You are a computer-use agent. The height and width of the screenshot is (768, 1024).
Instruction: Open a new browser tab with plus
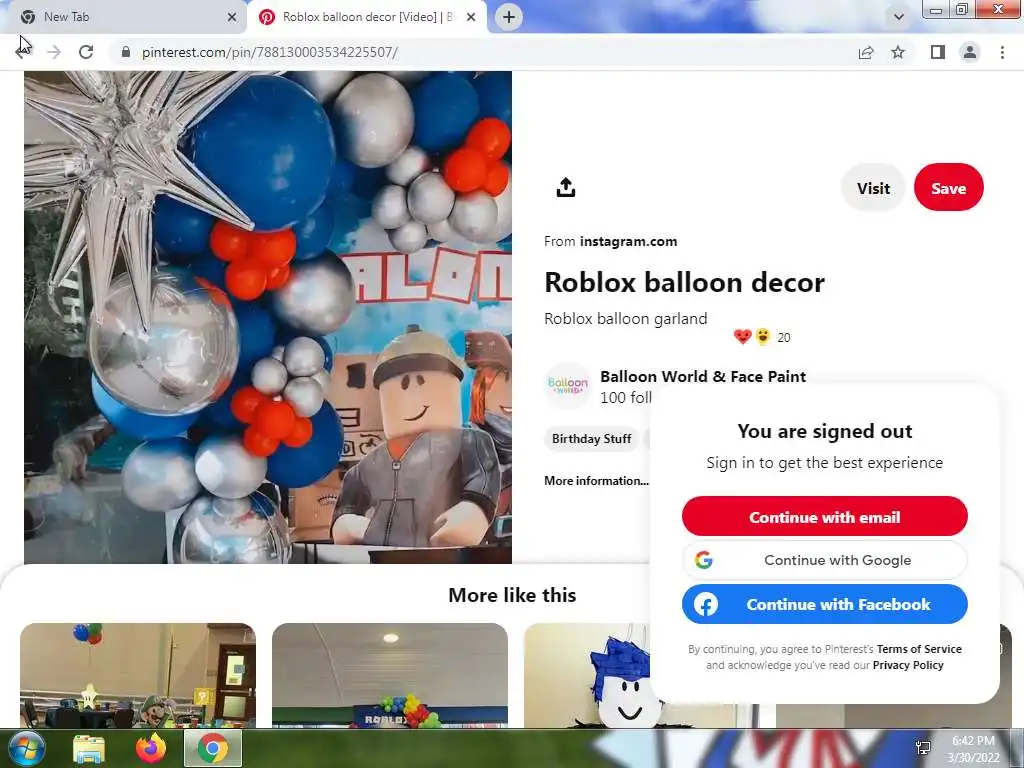509,17
